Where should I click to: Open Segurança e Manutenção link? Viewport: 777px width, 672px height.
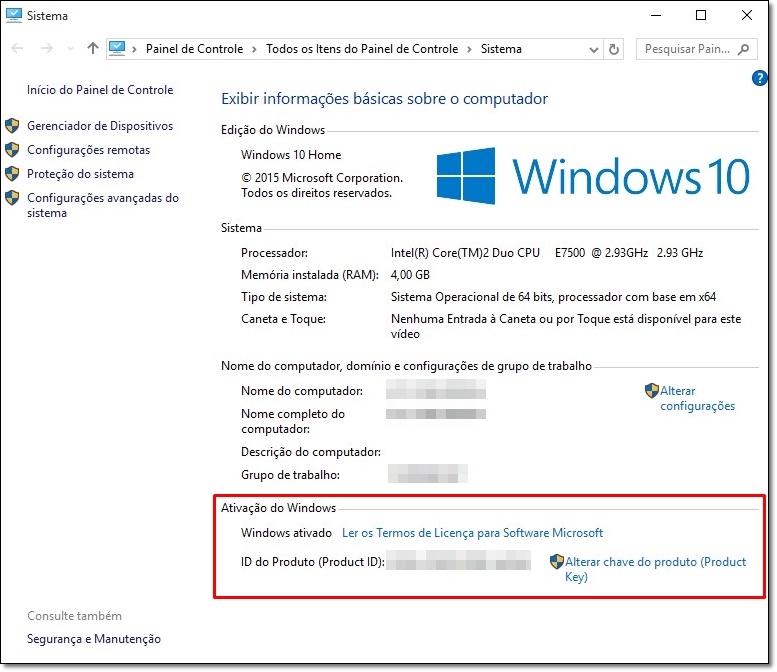tap(94, 639)
